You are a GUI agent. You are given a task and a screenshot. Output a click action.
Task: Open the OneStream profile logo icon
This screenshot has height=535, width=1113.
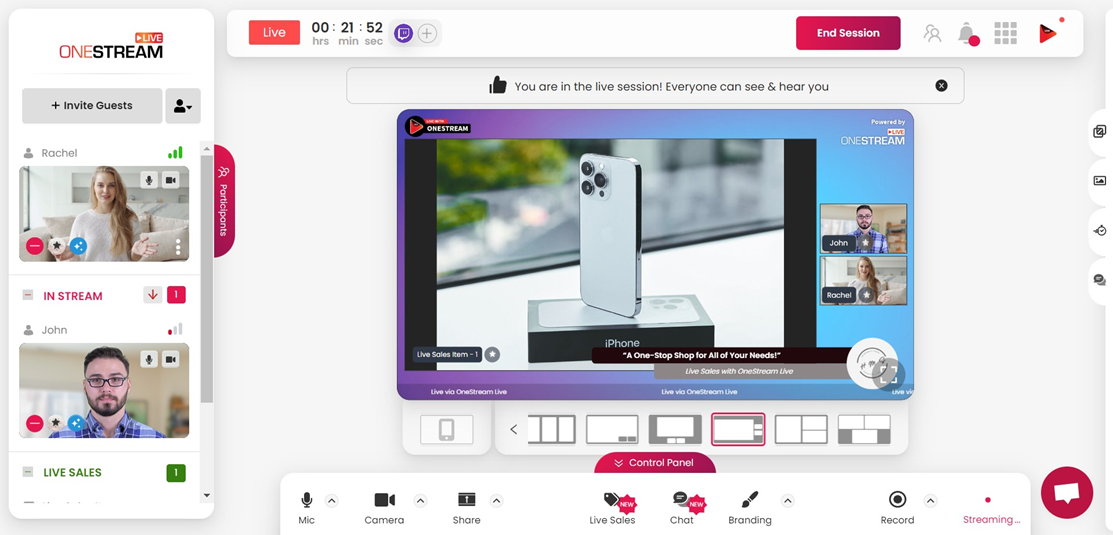[x=1048, y=33]
